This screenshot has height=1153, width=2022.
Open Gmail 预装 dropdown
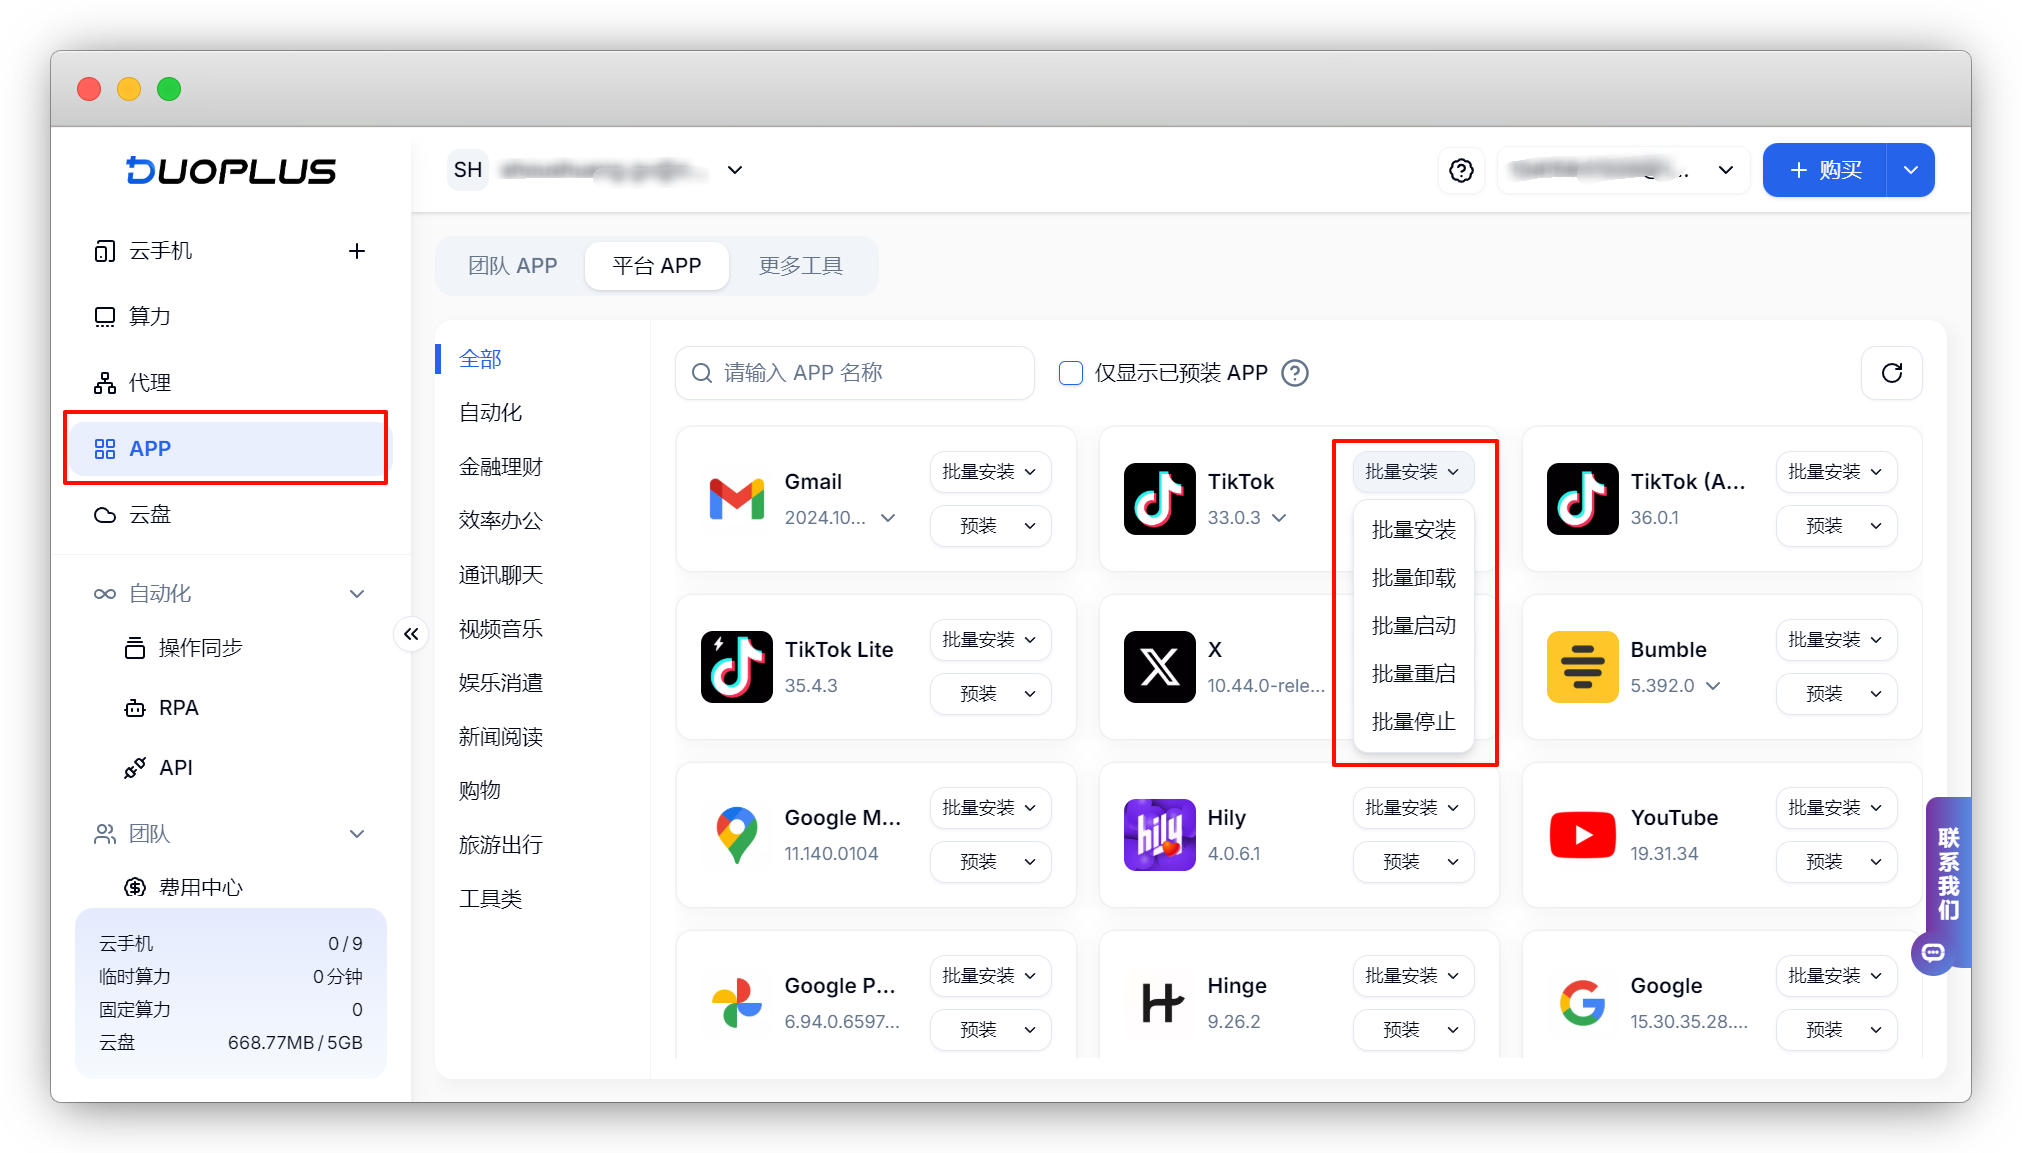[x=991, y=526]
